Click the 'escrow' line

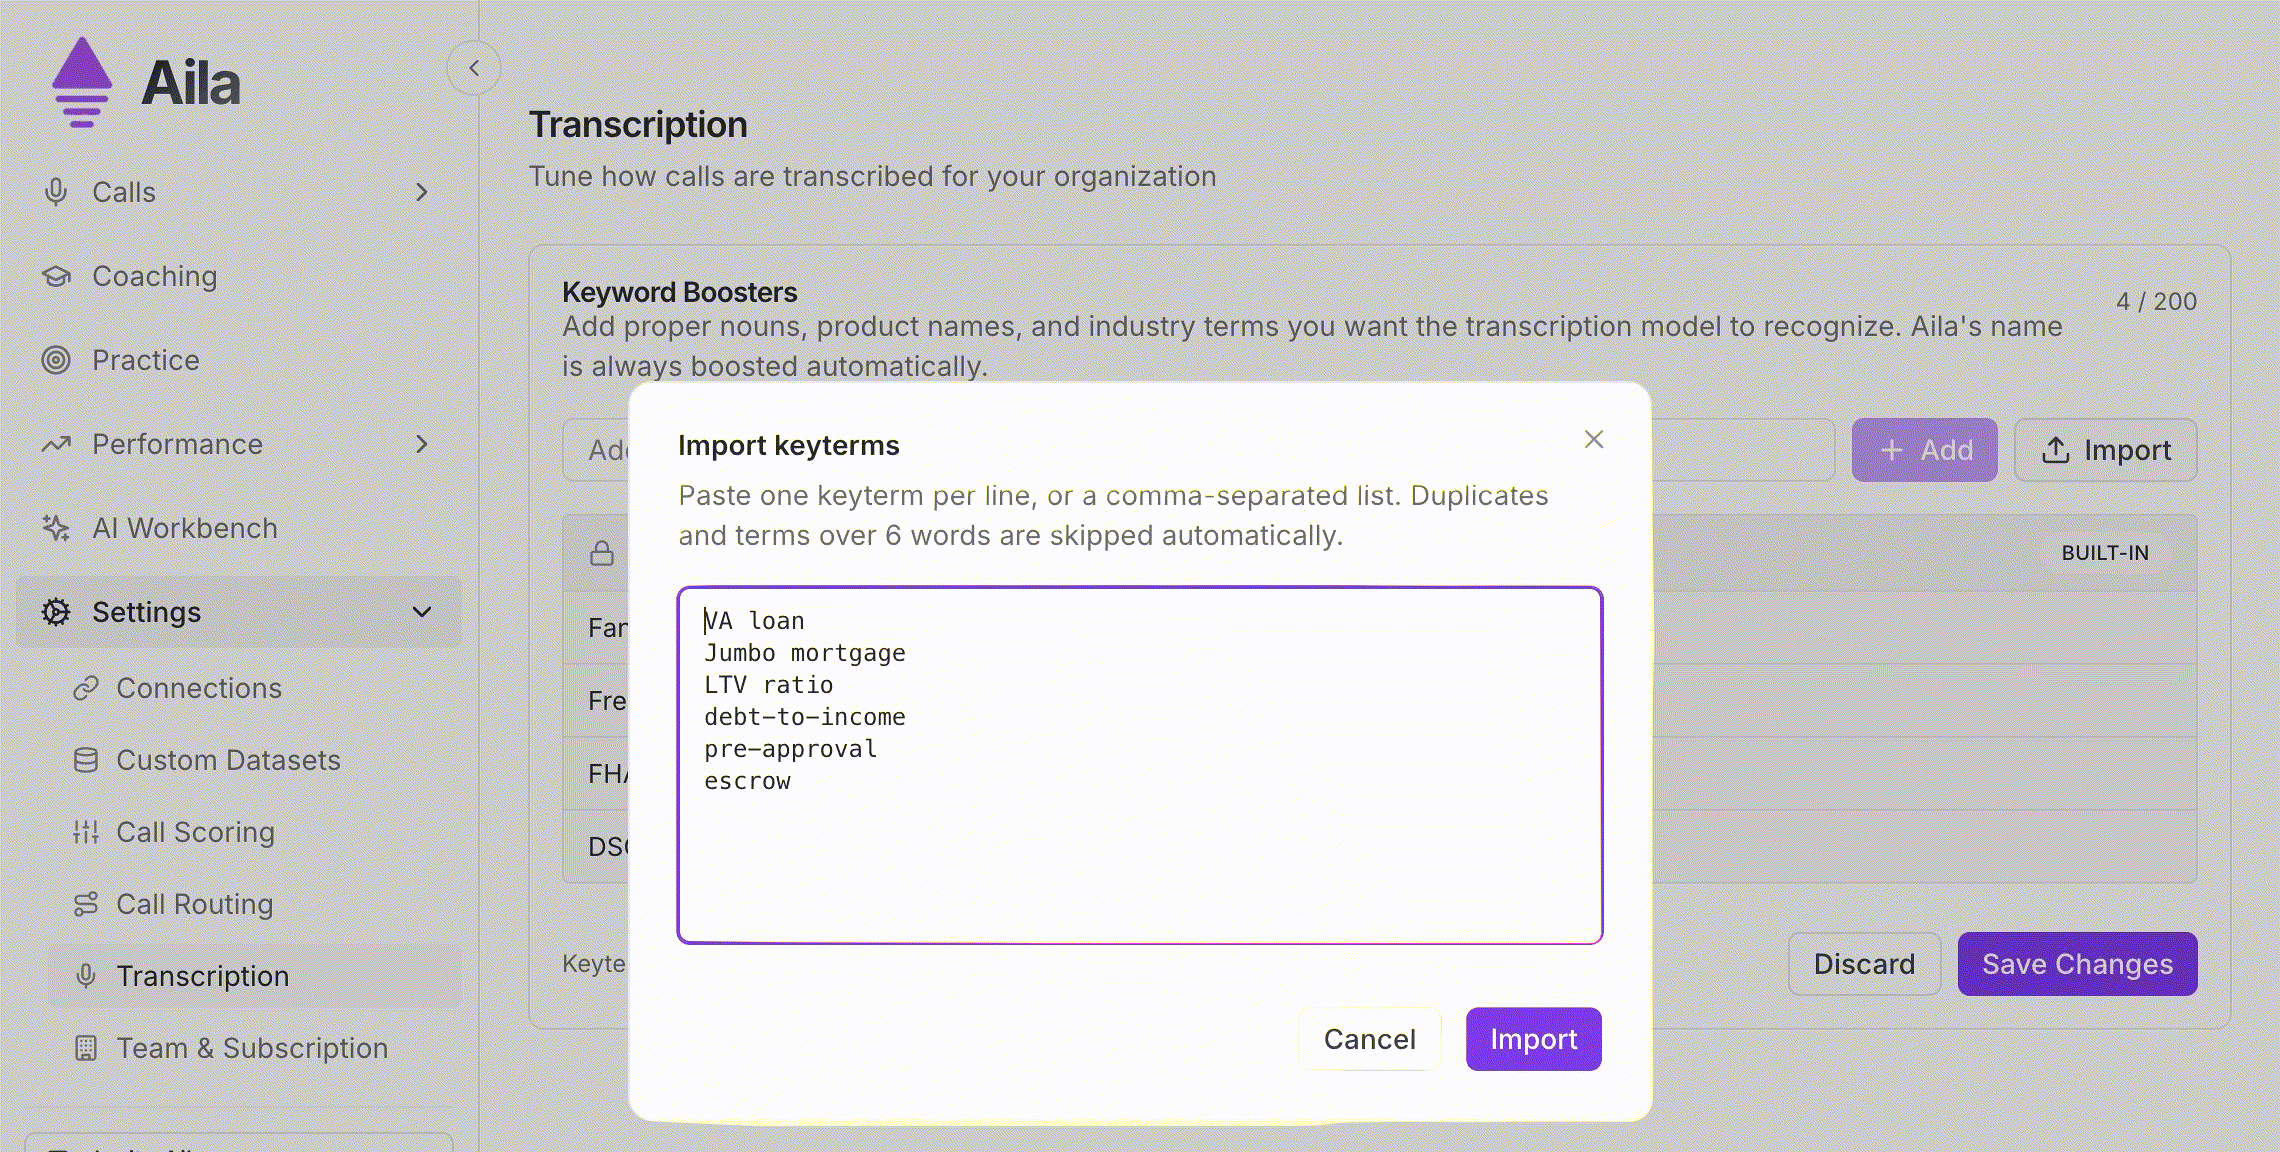point(747,781)
